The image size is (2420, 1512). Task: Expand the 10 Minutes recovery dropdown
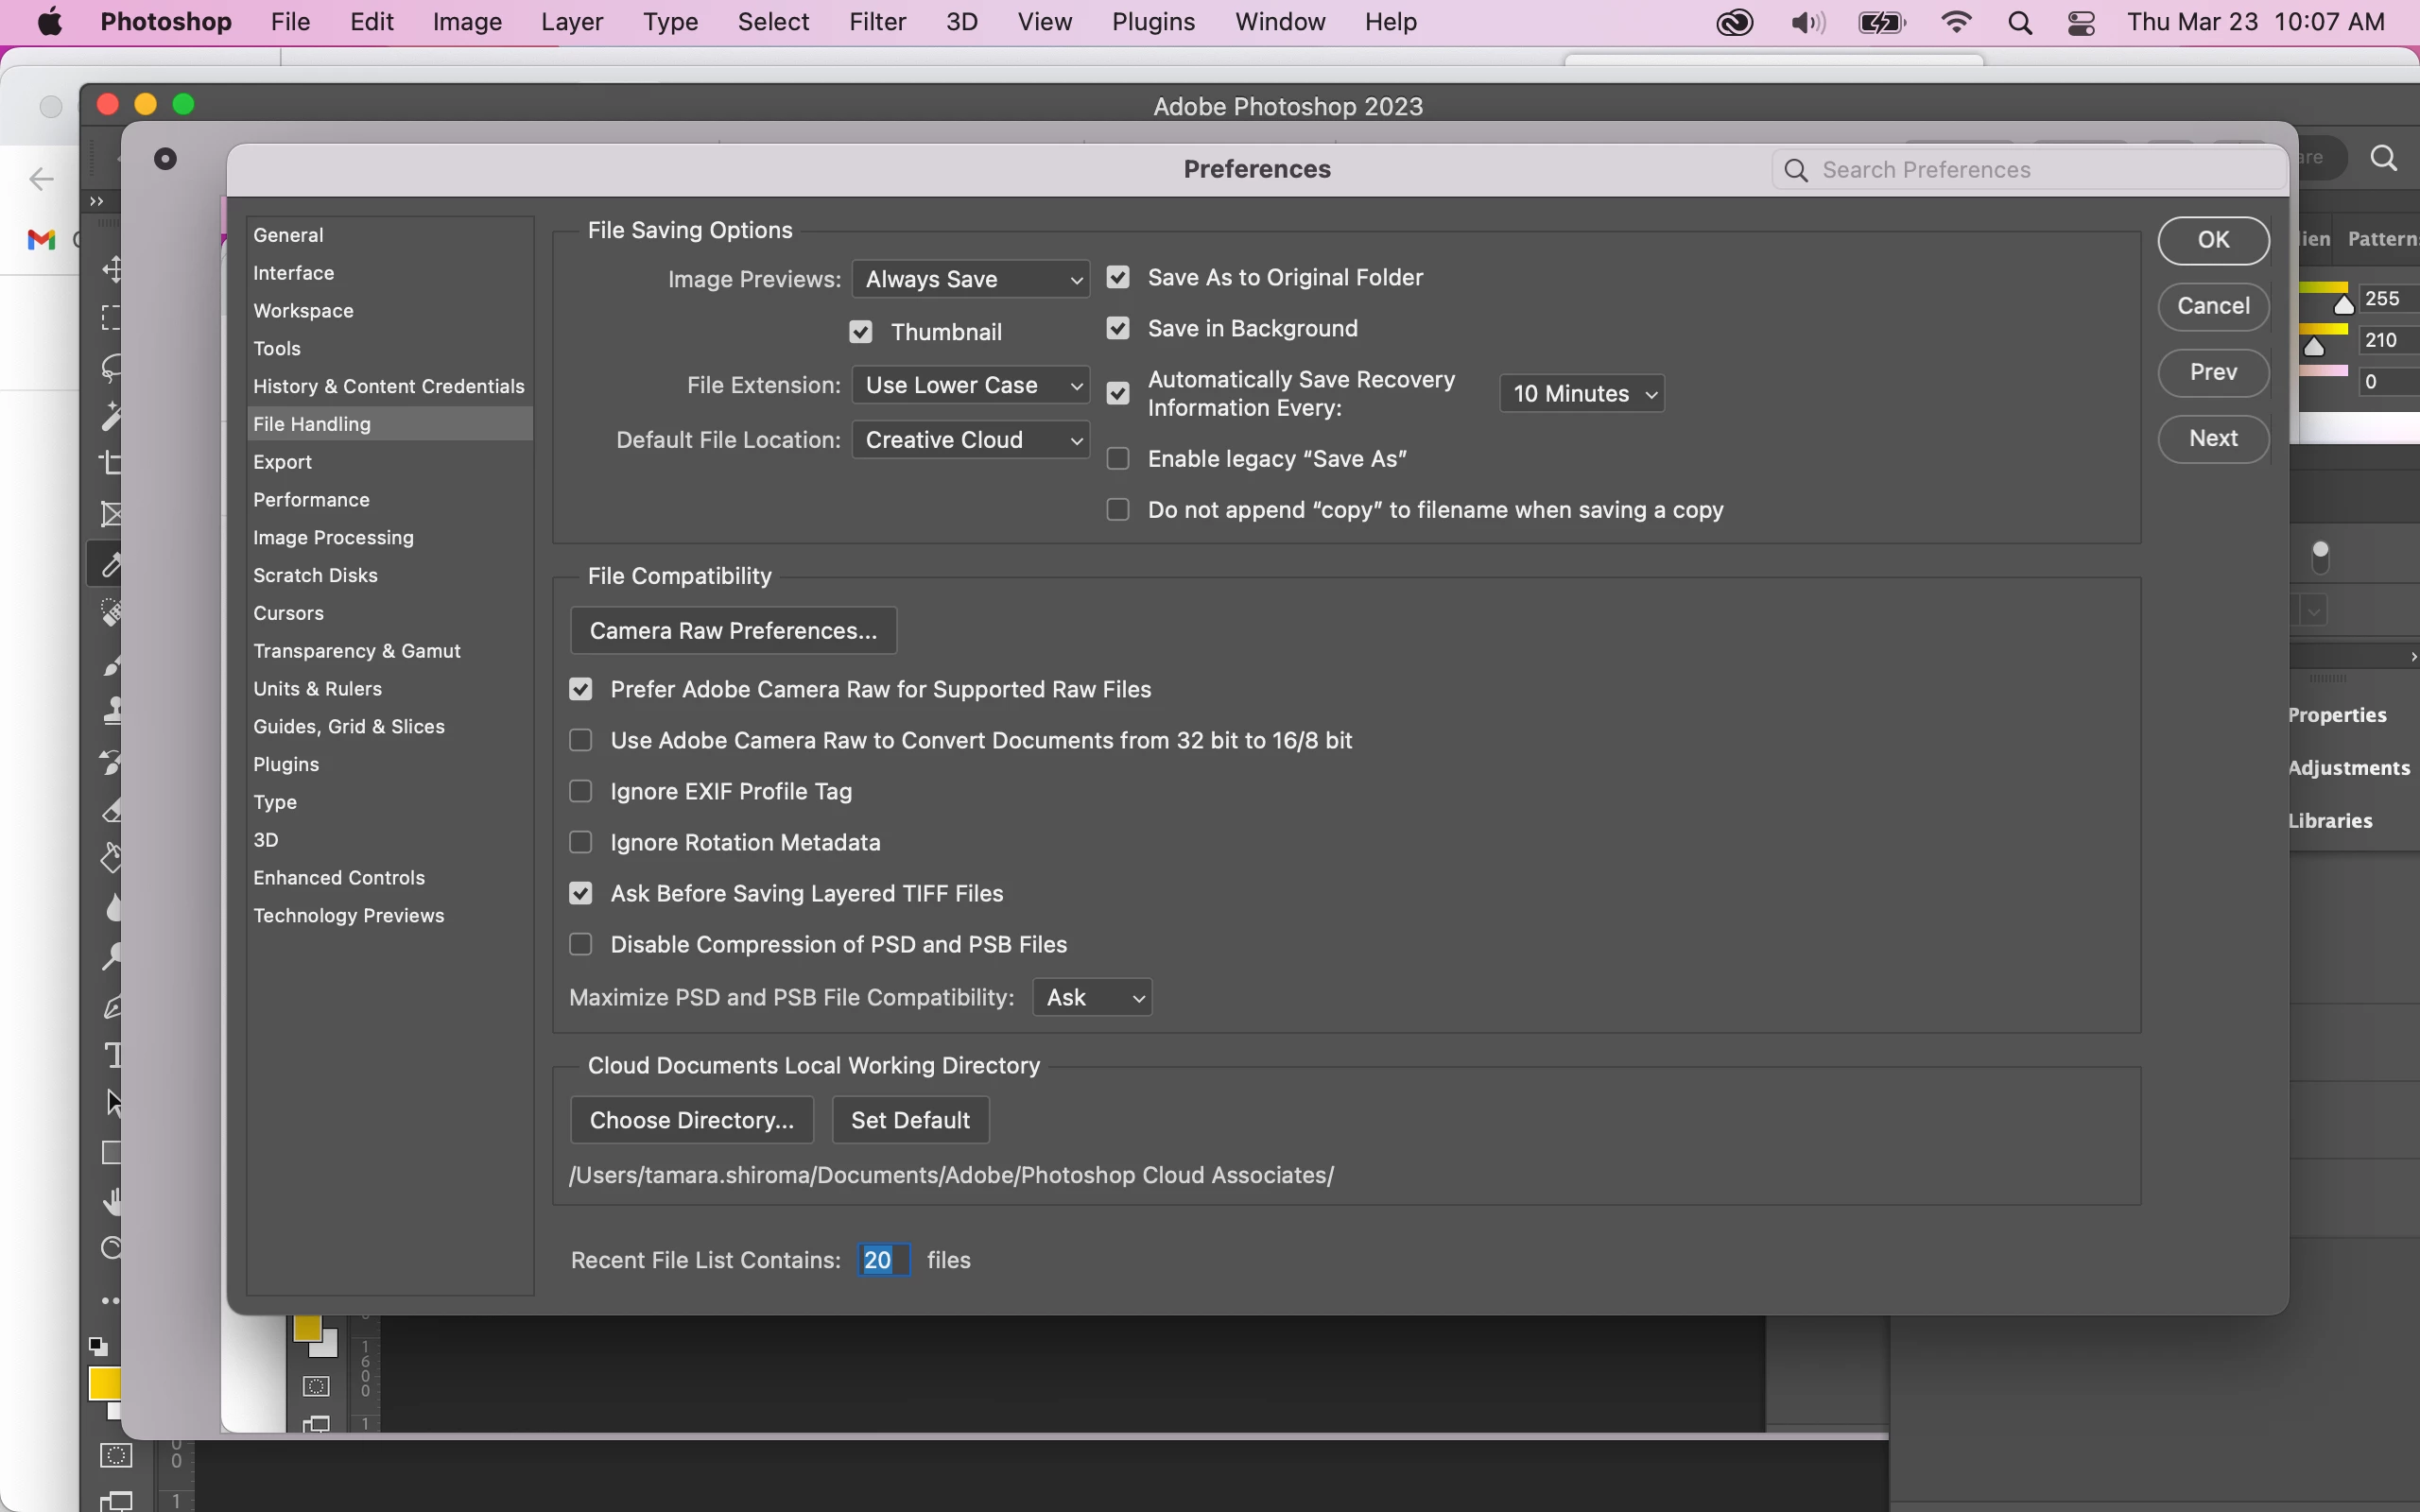click(x=1582, y=394)
